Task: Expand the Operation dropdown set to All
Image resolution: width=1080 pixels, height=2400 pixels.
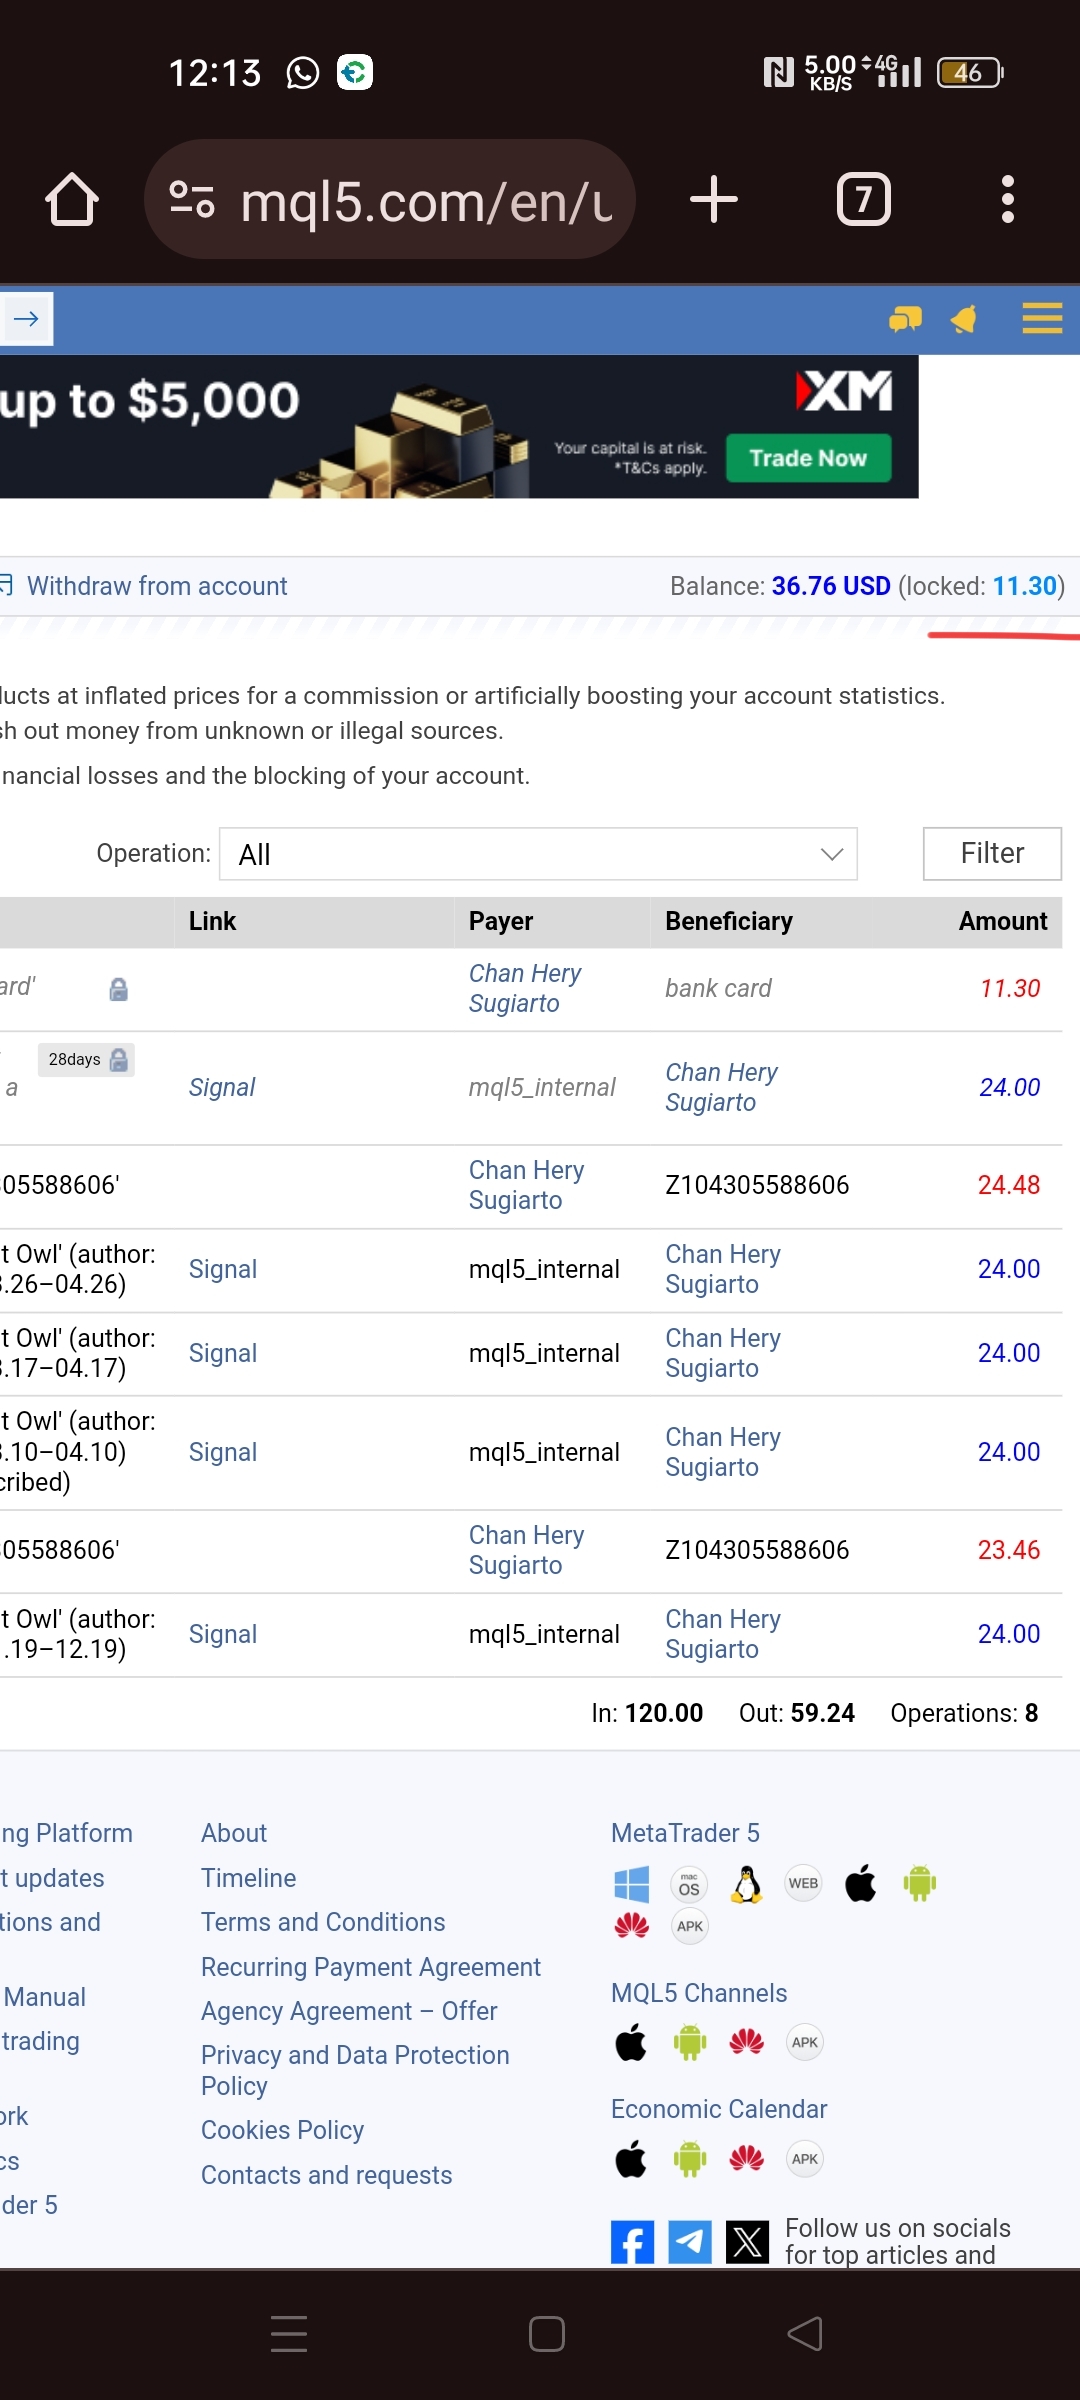Action: click(538, 854)
